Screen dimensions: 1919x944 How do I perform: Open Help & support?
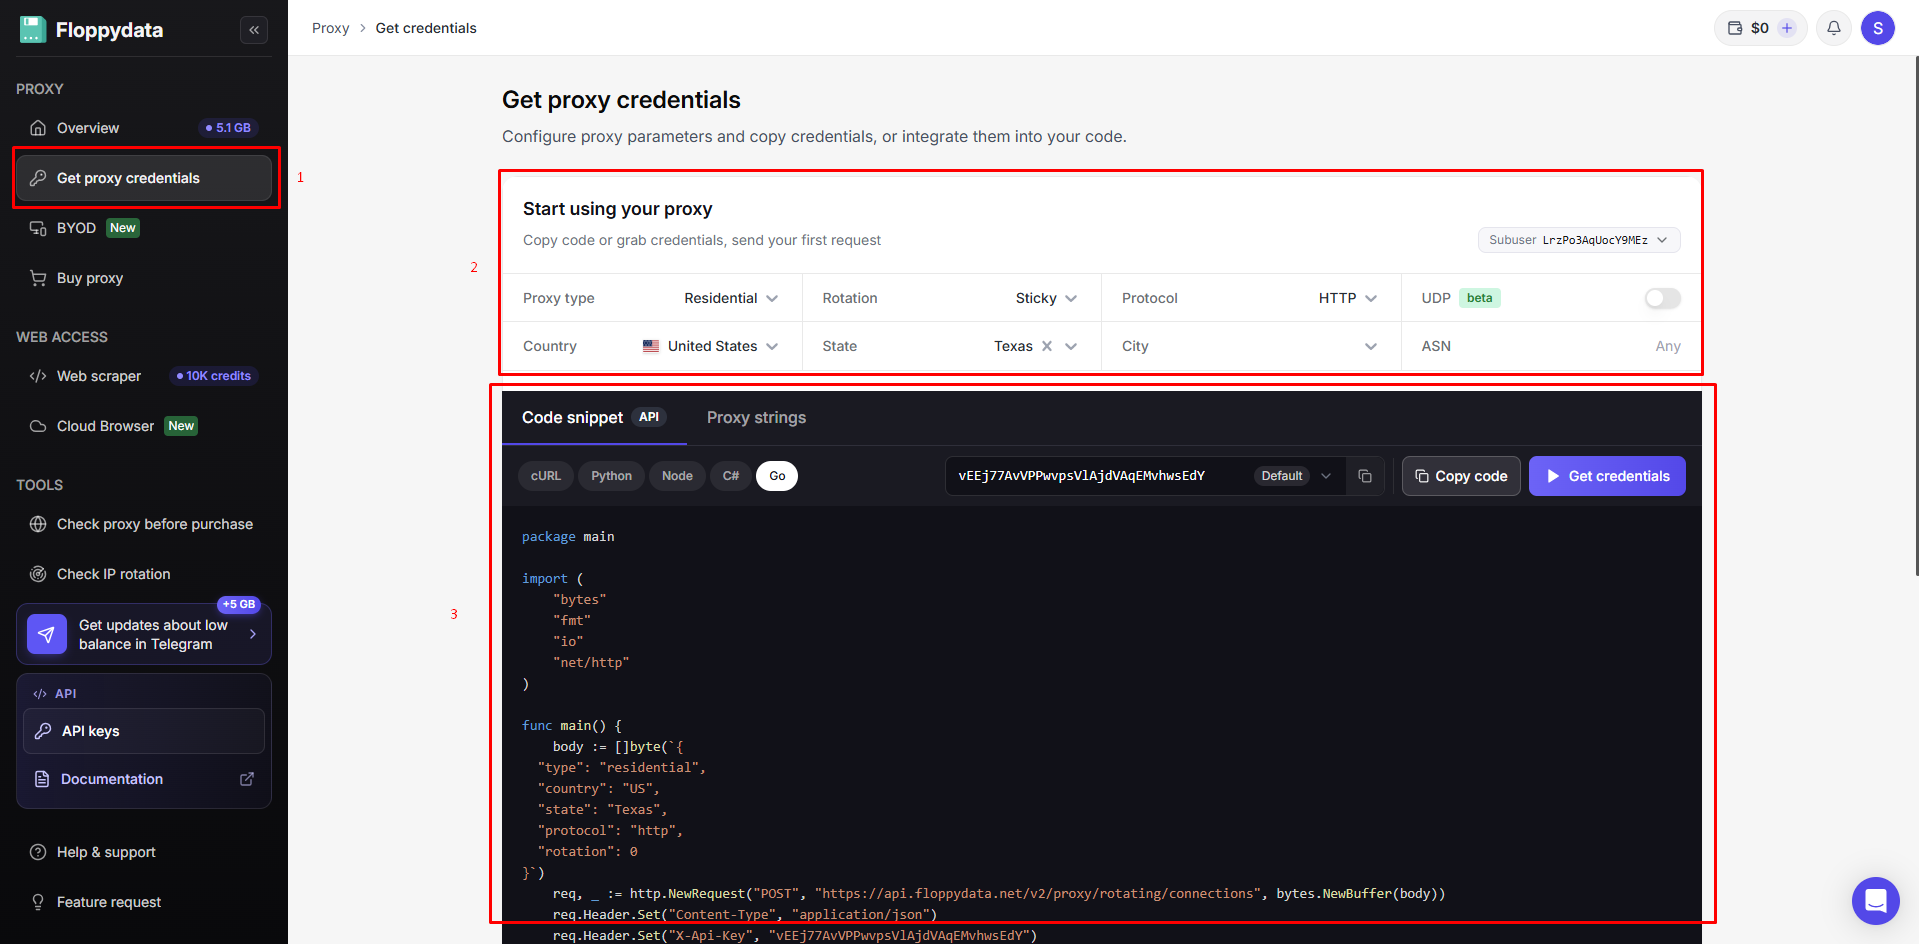click(x=144, y=852)
